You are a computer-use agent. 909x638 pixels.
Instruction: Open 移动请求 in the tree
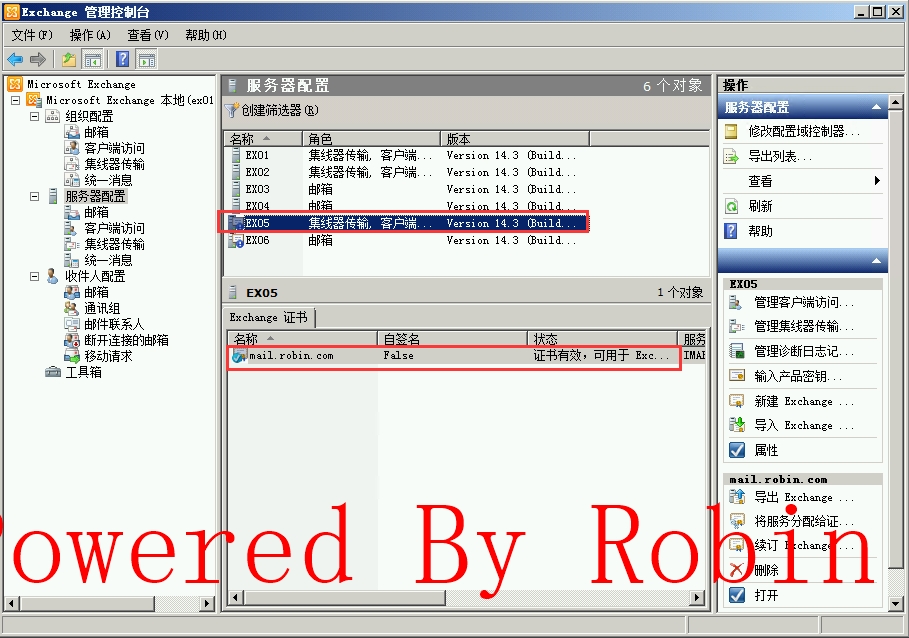pyautogui.click(x=108, y=356)
